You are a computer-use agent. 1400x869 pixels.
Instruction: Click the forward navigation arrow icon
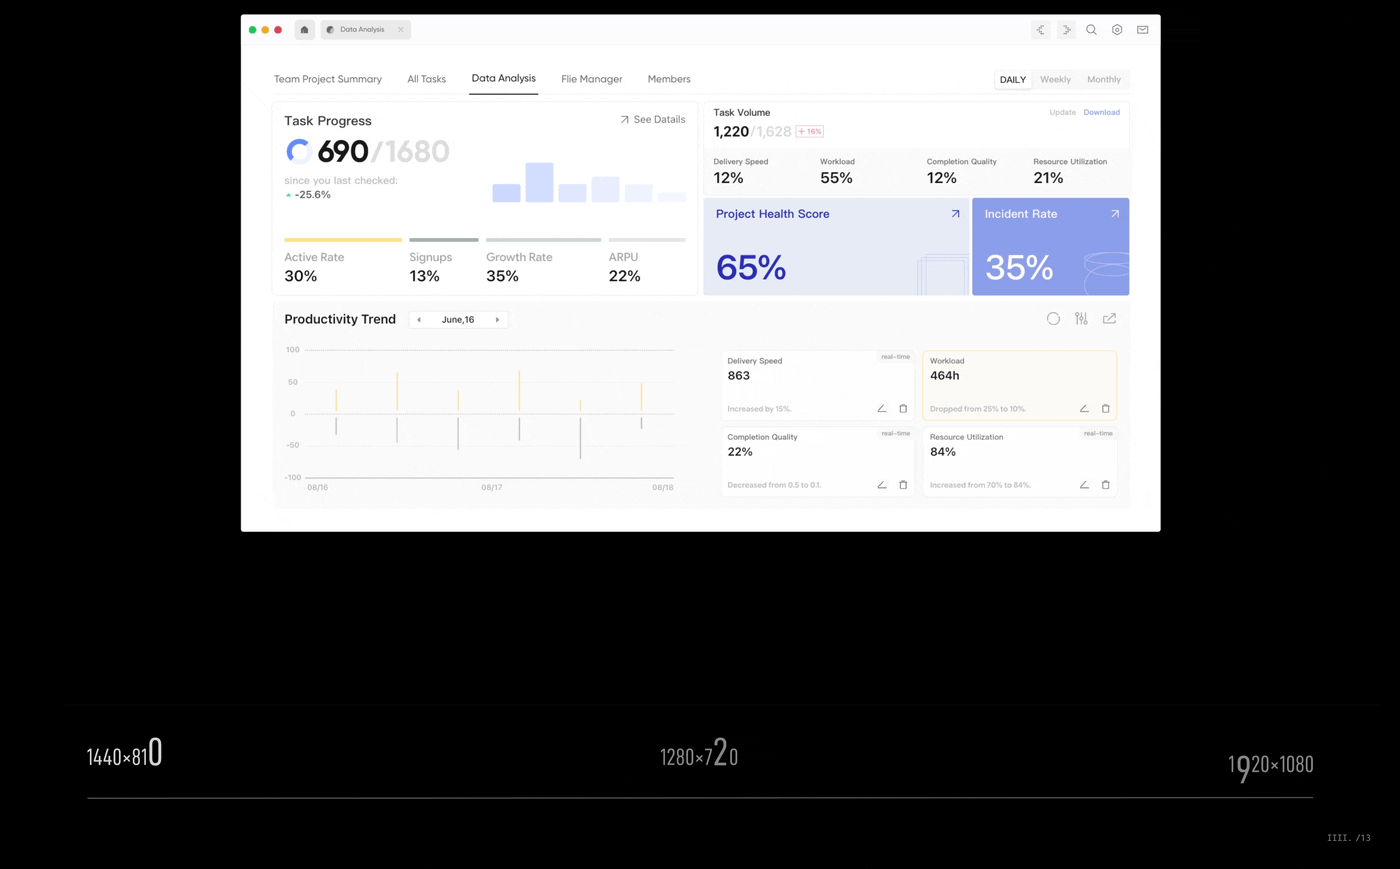coord(1066,30)
